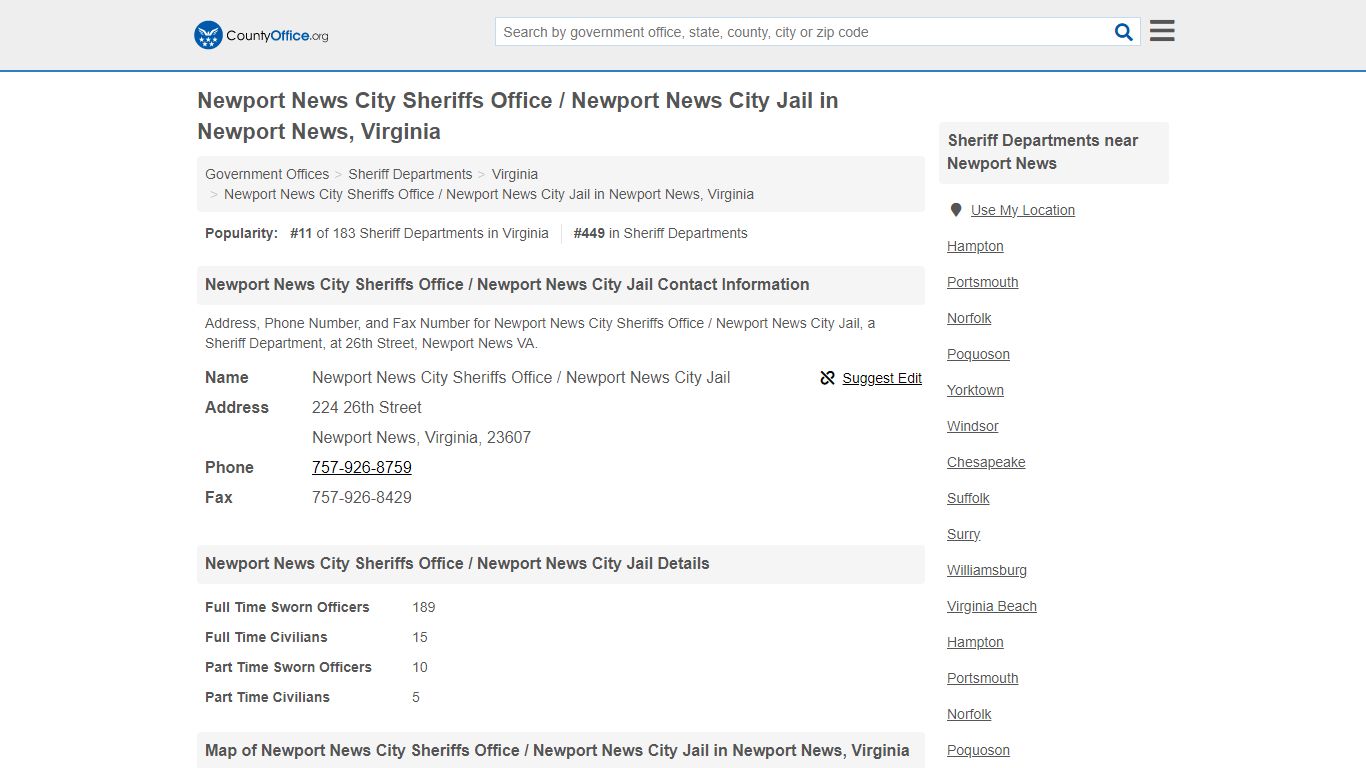Open Sheriff Departments breadcrumb
This screenshot has height=768, width=1366.
pyautogui.click(x=410, y=174)
